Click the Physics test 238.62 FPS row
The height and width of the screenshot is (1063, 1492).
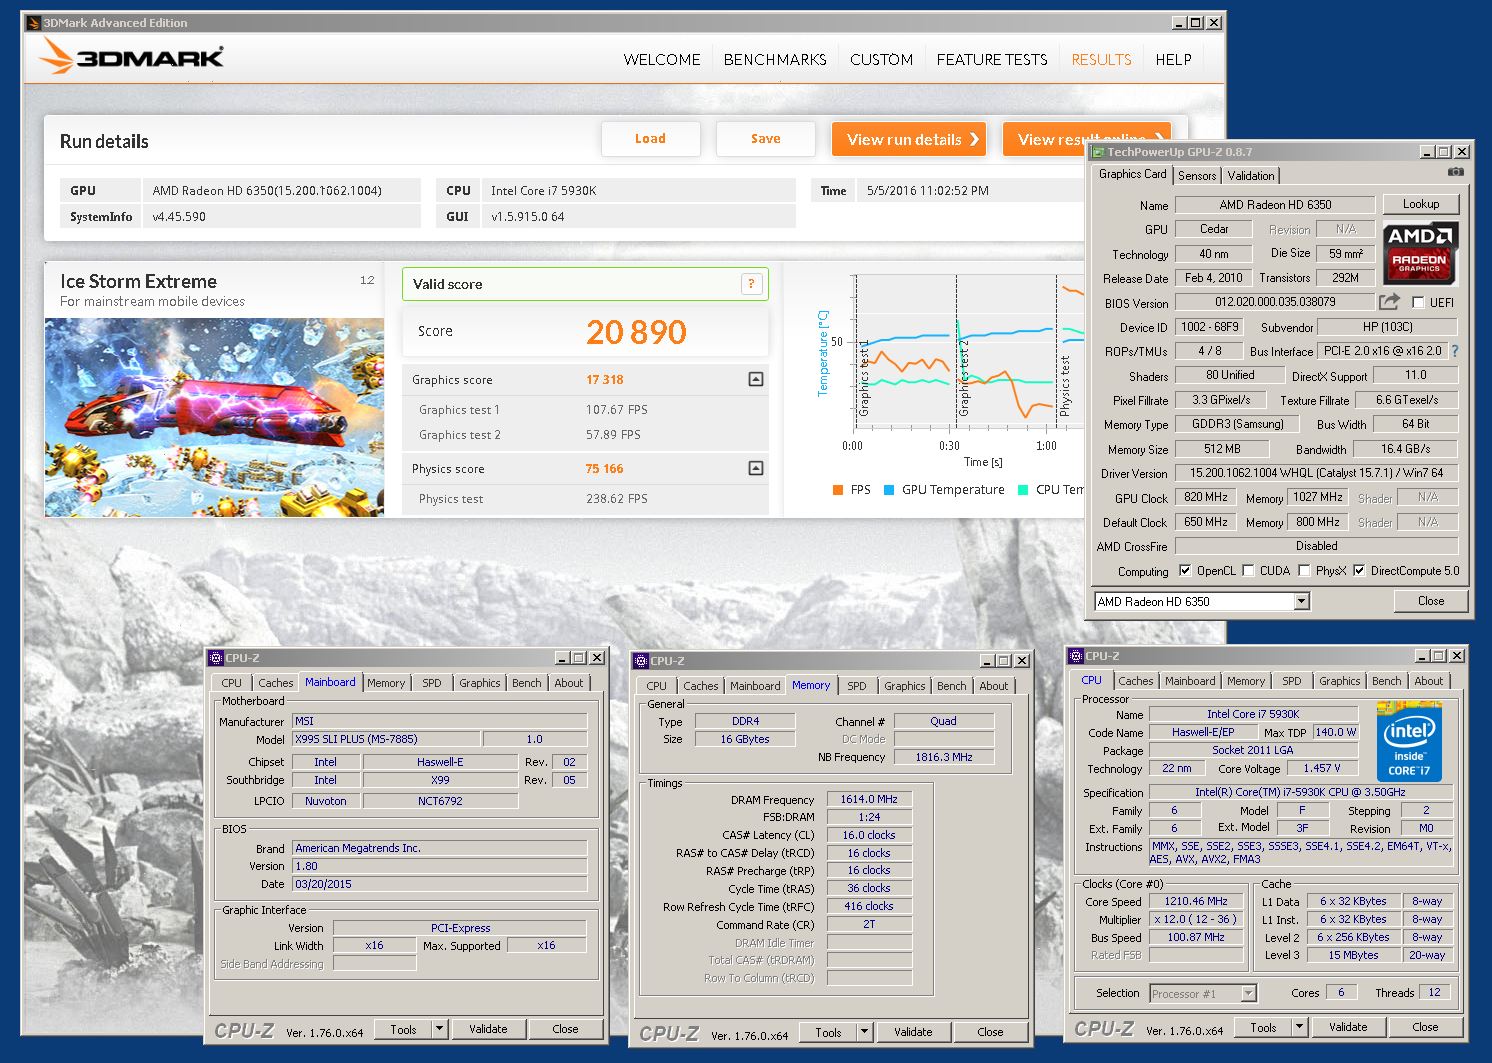click(x=585, y=498)
